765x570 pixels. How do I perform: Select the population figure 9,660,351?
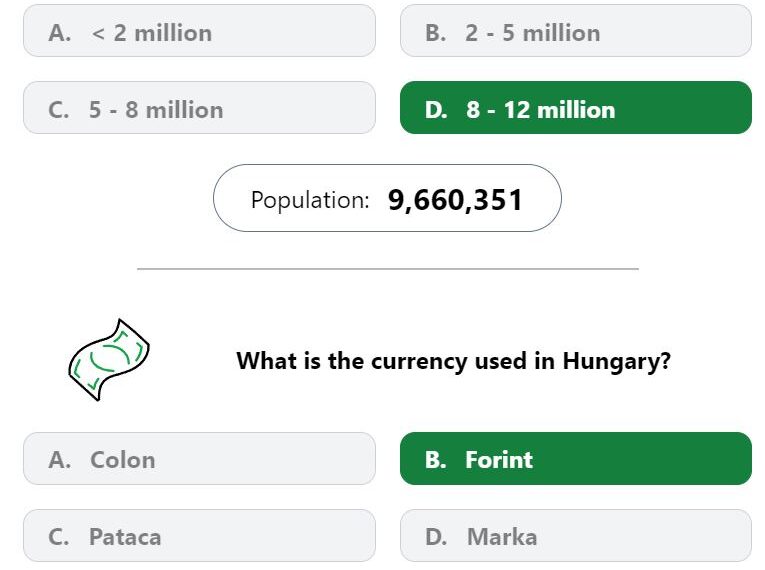455,200
